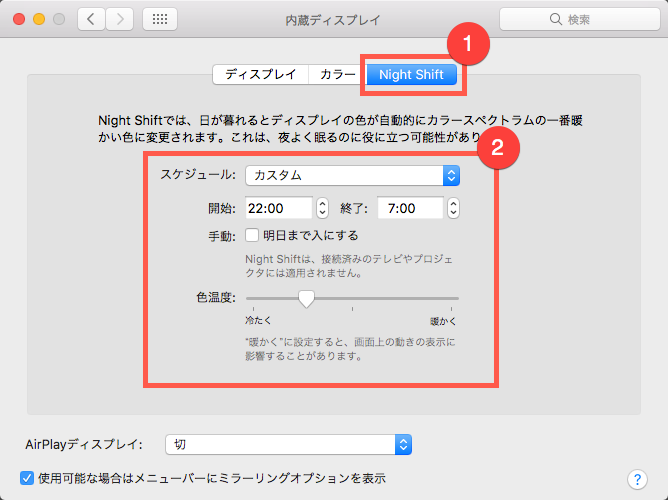Click the 明日まで入にする label text
The image size is (668, 500).
[x=311, y=236]
